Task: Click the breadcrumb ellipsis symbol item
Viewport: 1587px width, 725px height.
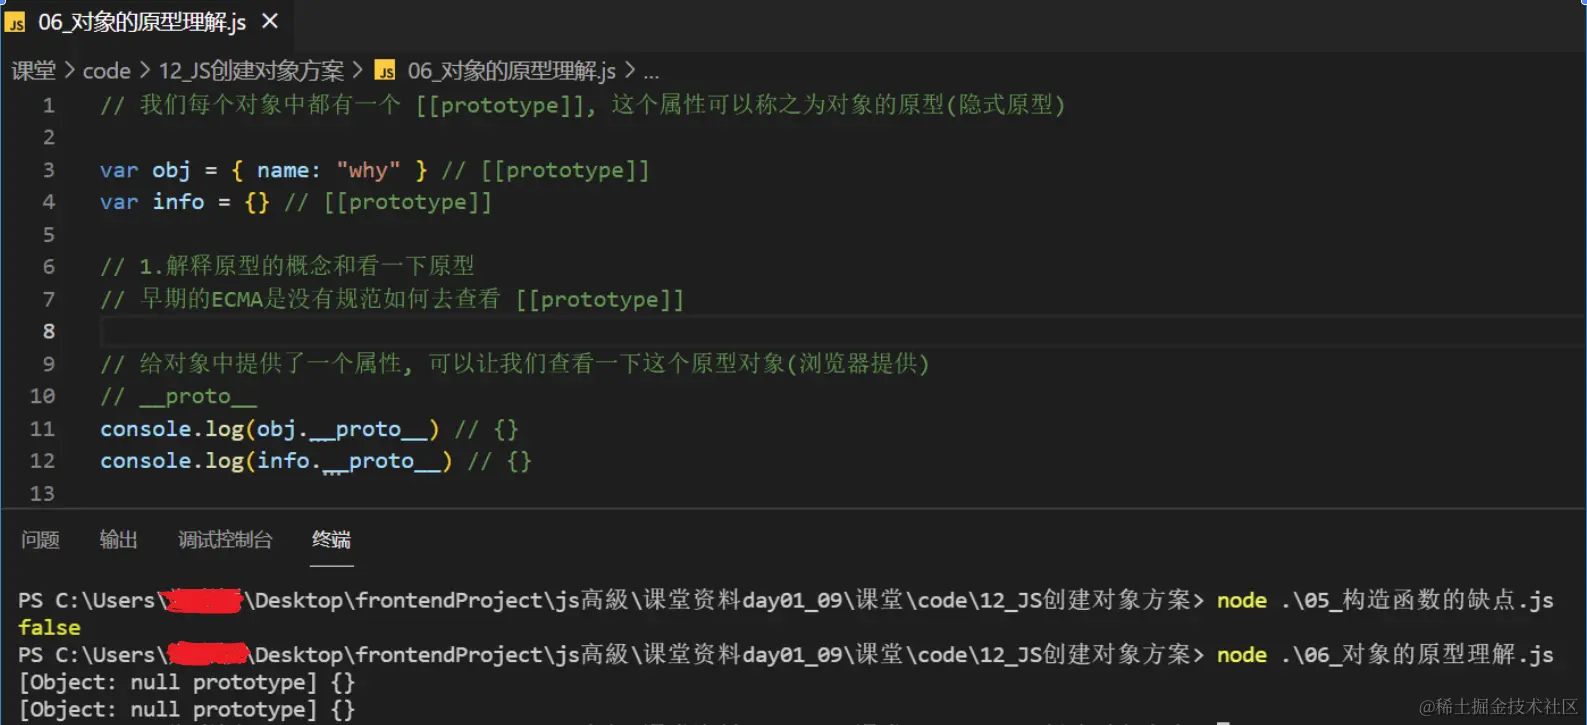Action: [651, 71]
